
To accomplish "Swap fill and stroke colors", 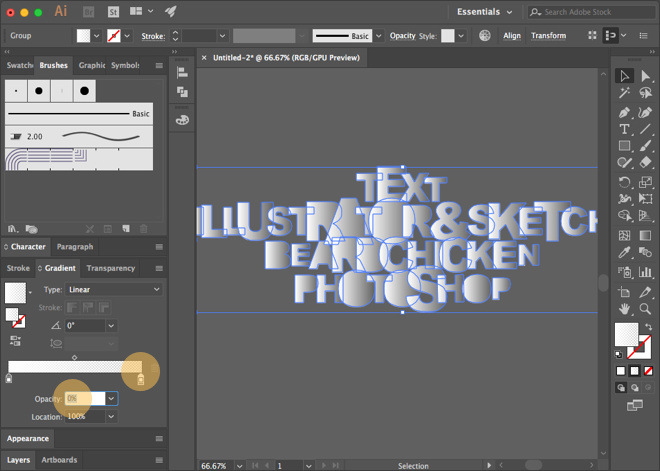I will click(x=648, y=327).
